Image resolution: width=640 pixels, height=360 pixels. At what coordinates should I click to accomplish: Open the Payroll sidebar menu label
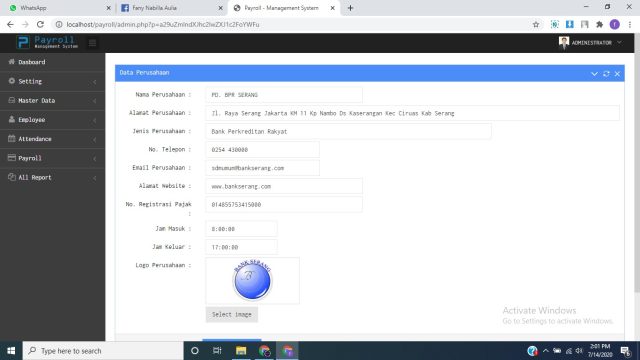tap(30, 158)
